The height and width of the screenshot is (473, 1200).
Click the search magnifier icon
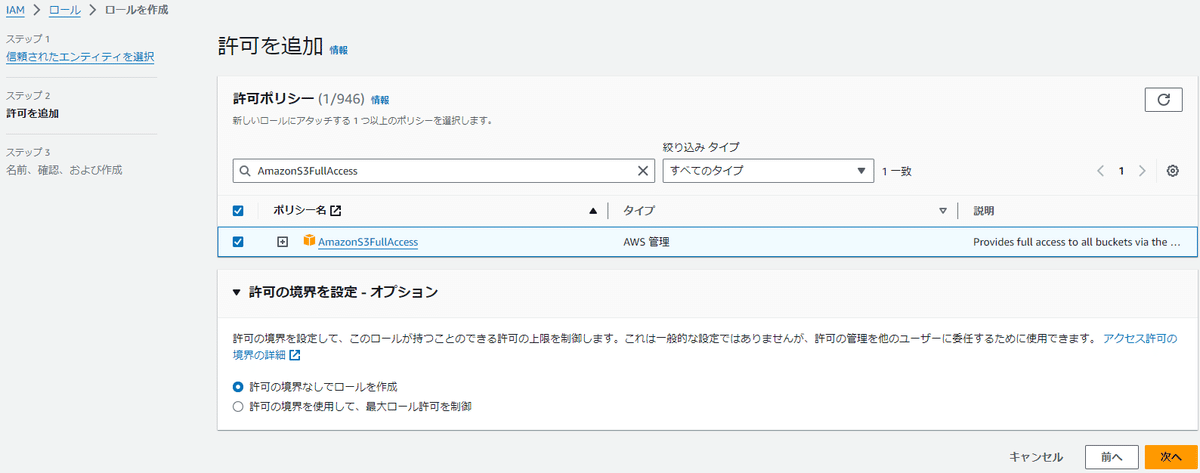(x=245, y=171)
